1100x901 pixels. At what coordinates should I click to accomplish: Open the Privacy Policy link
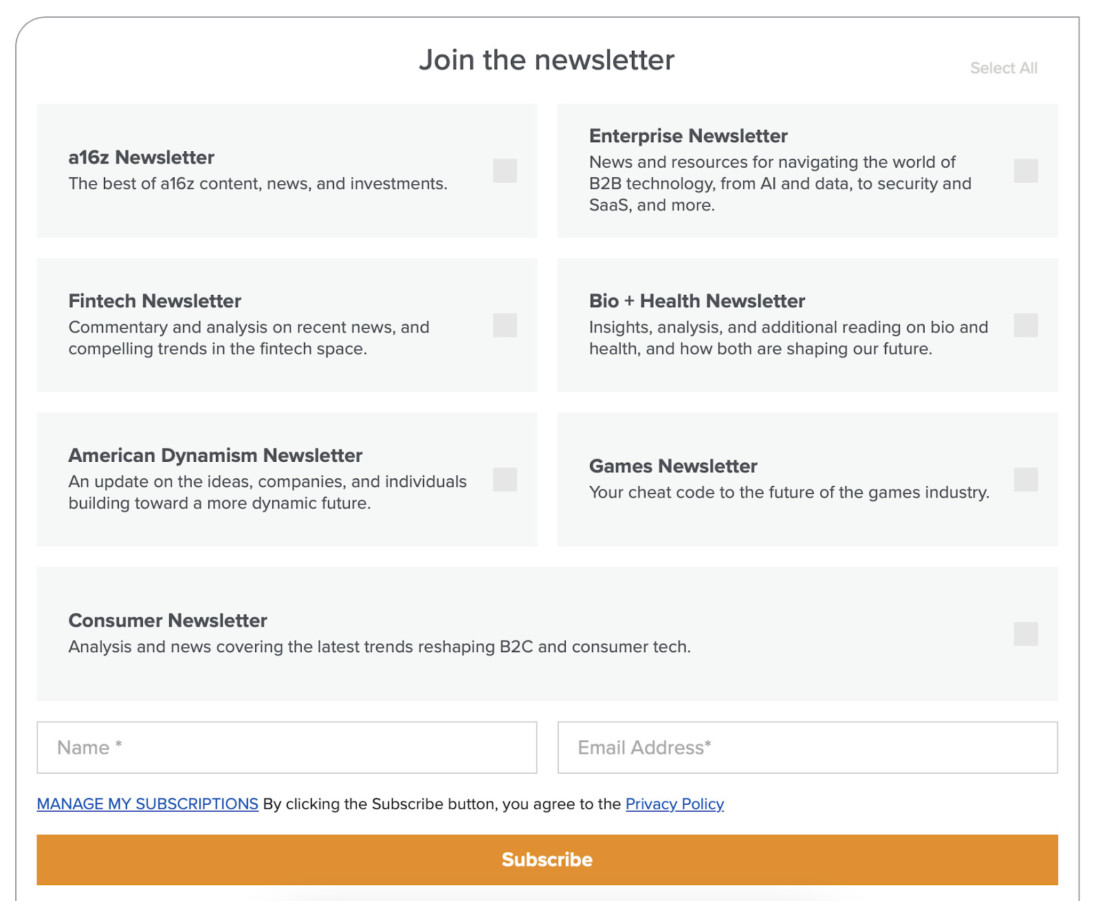pos(674,804)
